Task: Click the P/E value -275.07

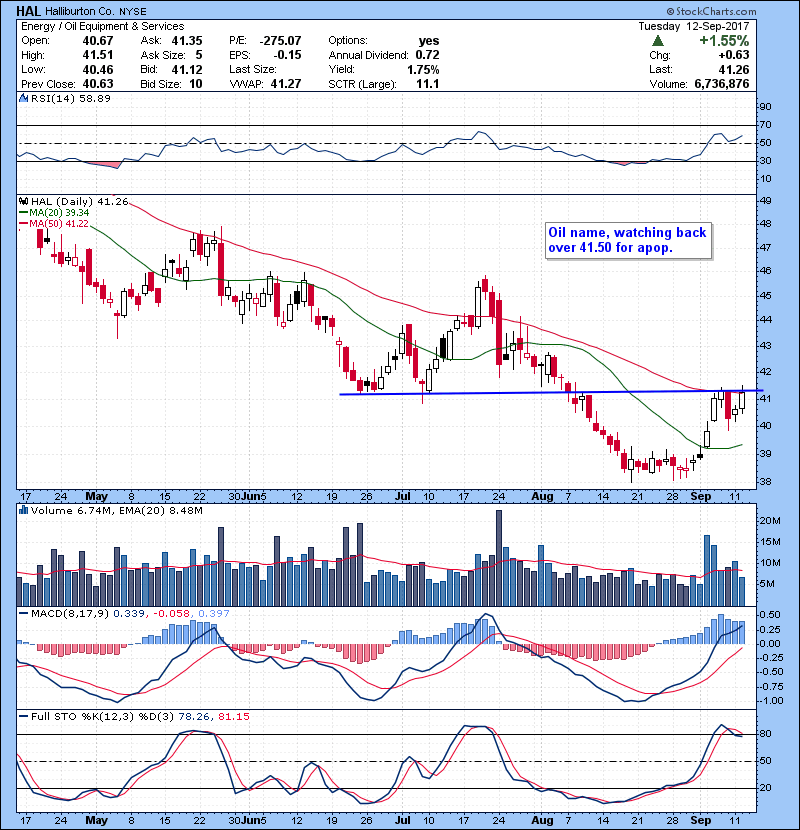Action: point(281,41)
